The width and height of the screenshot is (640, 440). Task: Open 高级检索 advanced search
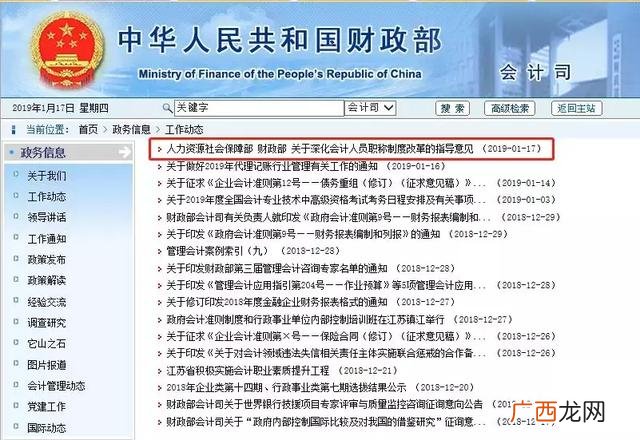[509, 109]
